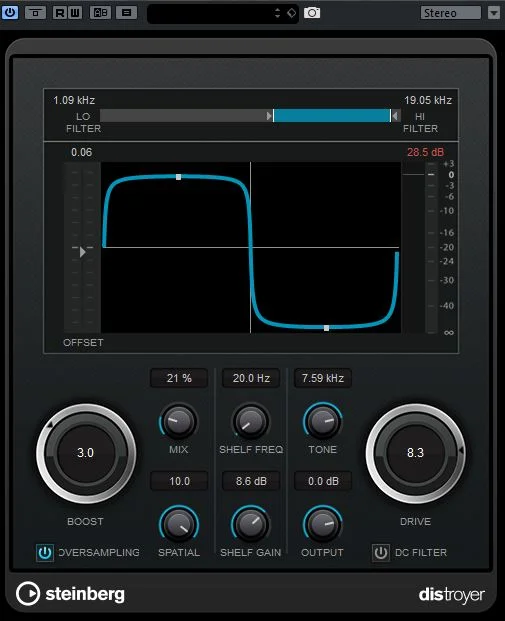Grab the lo filter handle on band slider
Image resolution: width=505 pixels, height=621 pixels.
point(270,116)
